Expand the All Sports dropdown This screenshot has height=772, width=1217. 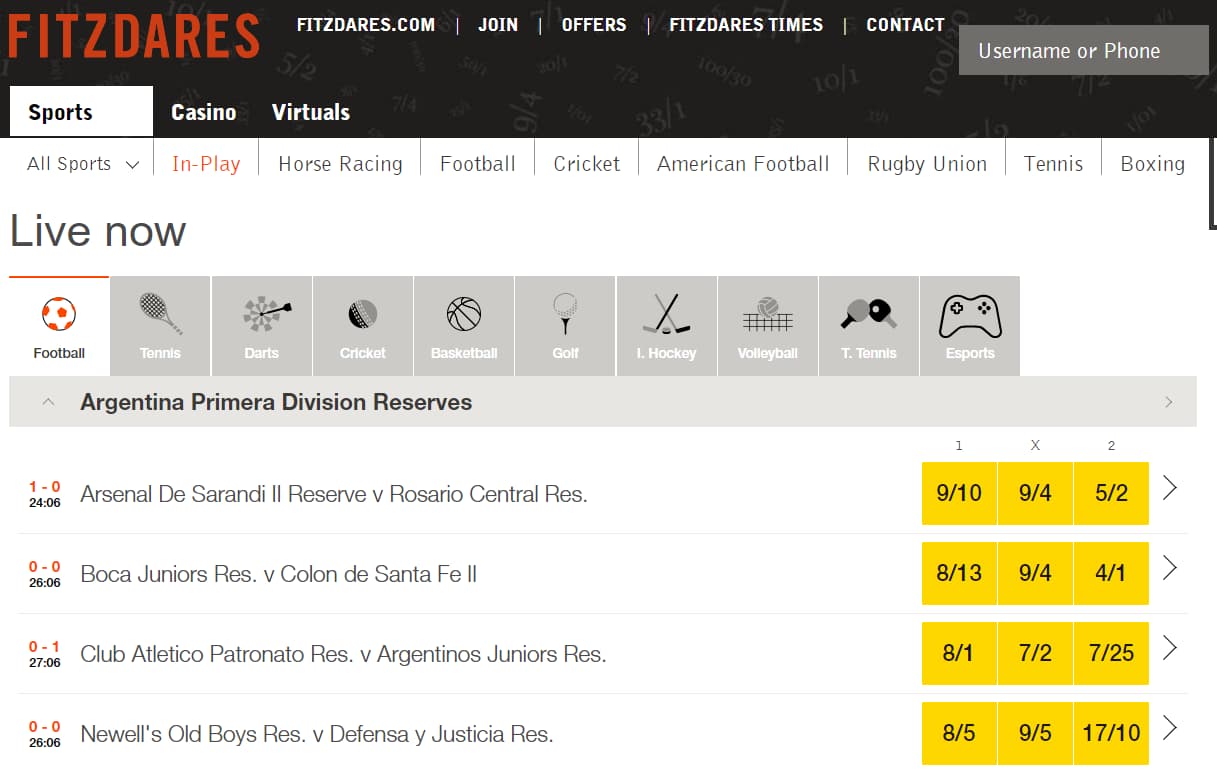click(x=82, y=164)
